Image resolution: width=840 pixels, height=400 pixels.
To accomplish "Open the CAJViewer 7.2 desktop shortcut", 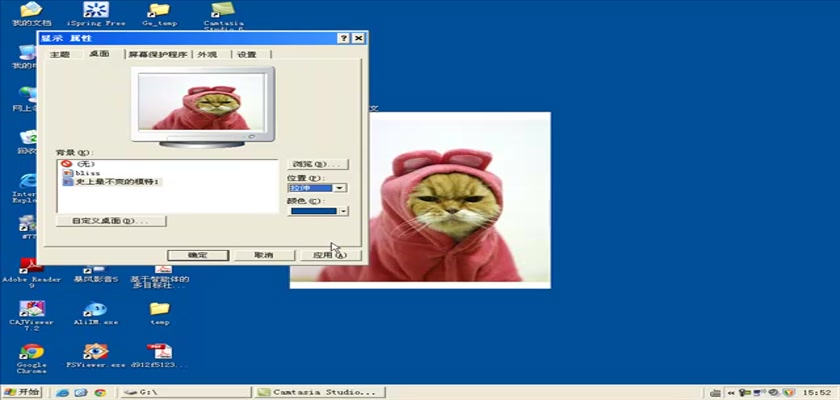I will (32, 316).
